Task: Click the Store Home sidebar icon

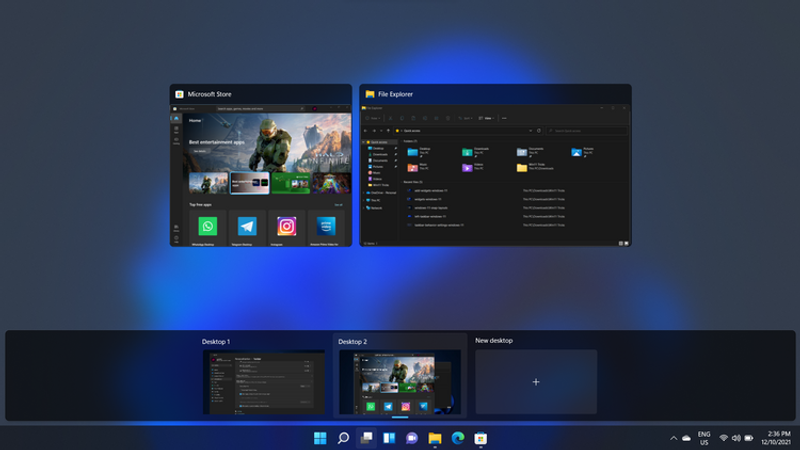Action: click(x=176, y=118)
